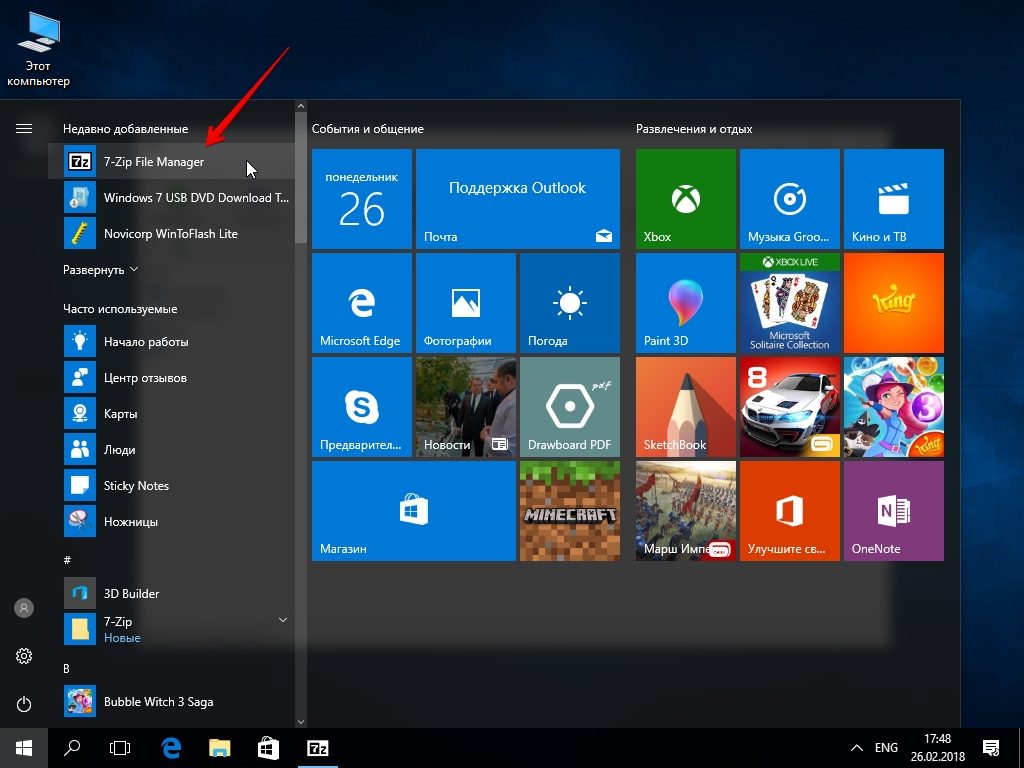Screen dimensions: 1024x768
Task: Open the power options button
Action: pyautogui.click(x=24, y=704)
